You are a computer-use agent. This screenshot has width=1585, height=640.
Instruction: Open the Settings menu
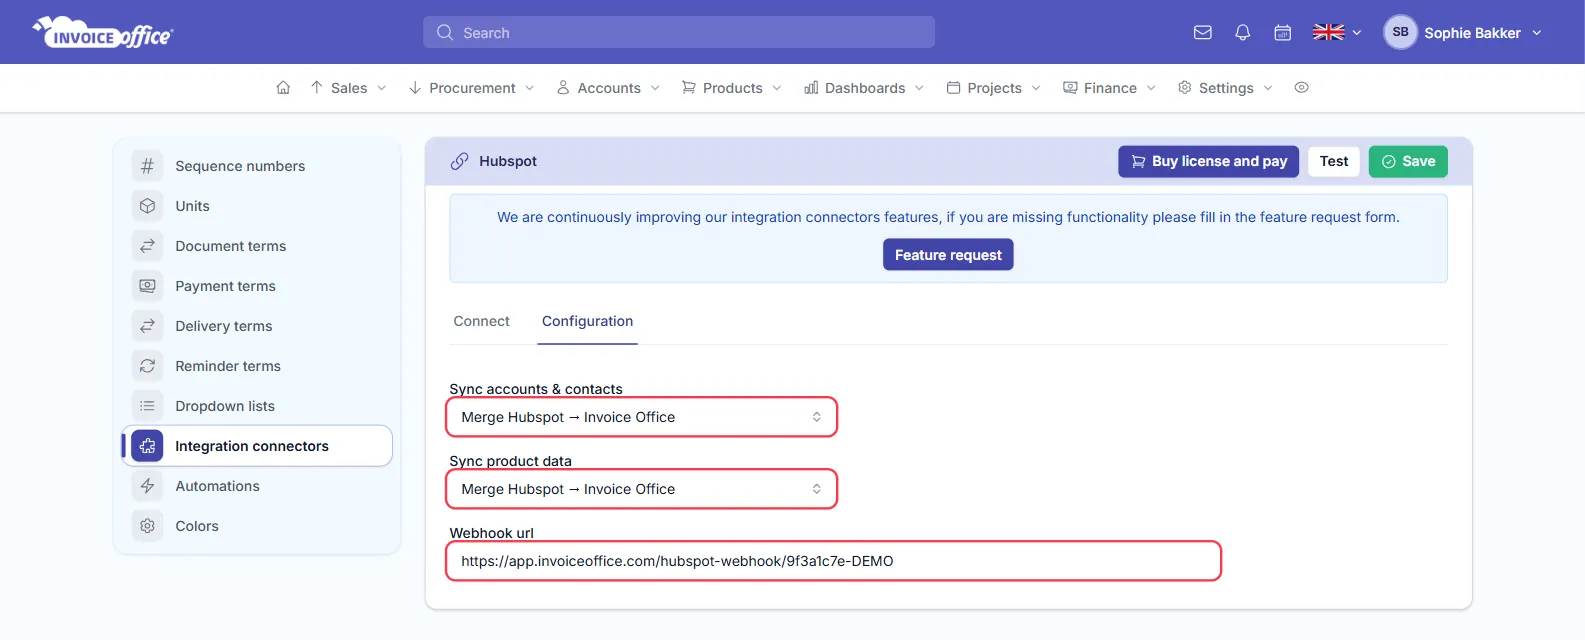1225,88
